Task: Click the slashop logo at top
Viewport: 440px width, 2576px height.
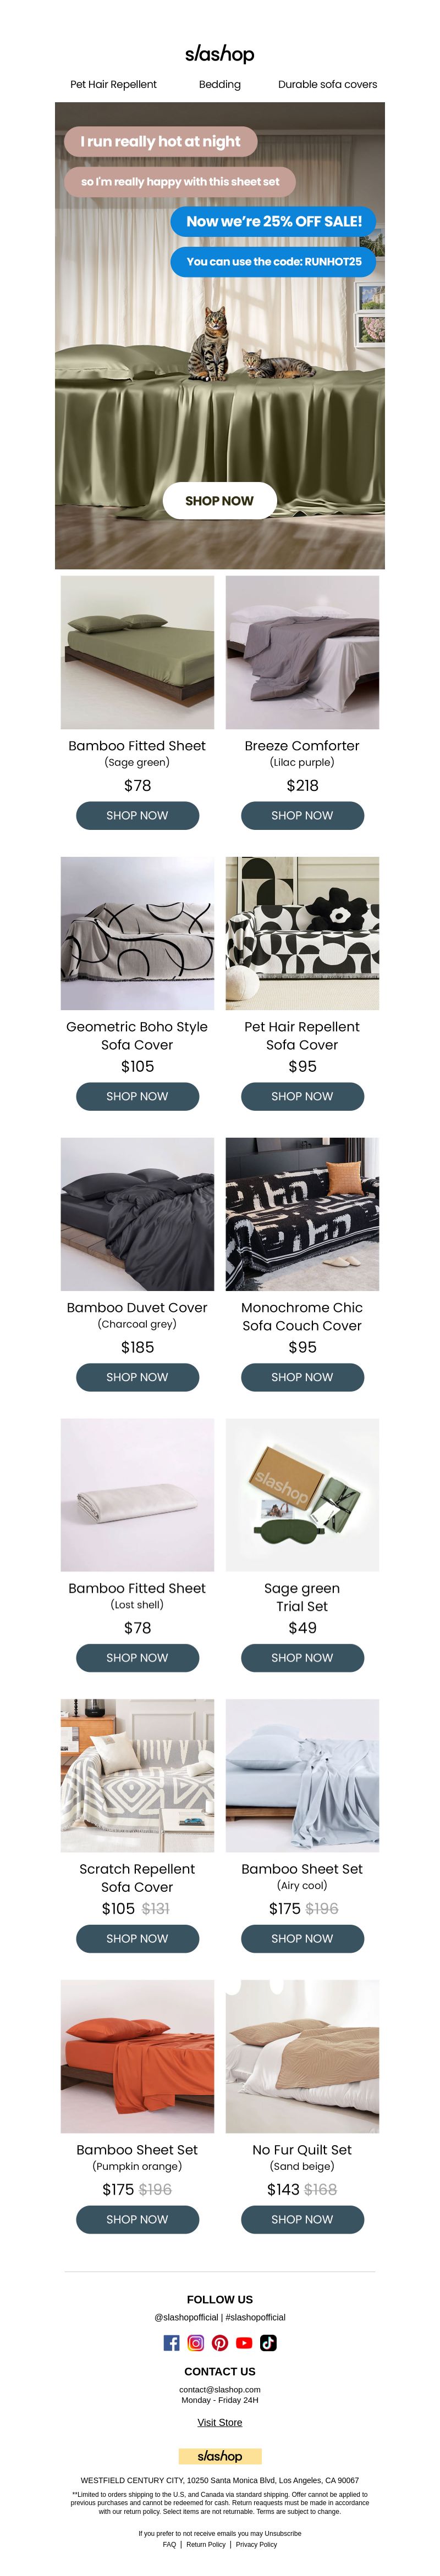Action: pos(220,53)
